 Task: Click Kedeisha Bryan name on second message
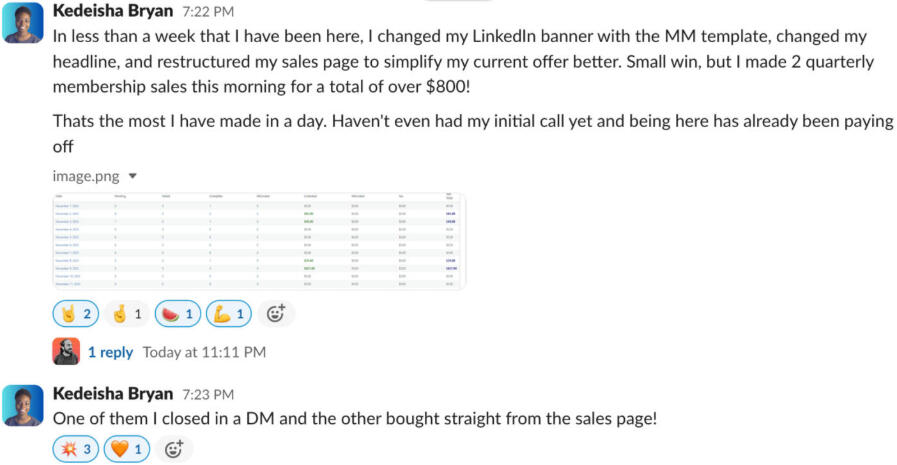point(112,394)
